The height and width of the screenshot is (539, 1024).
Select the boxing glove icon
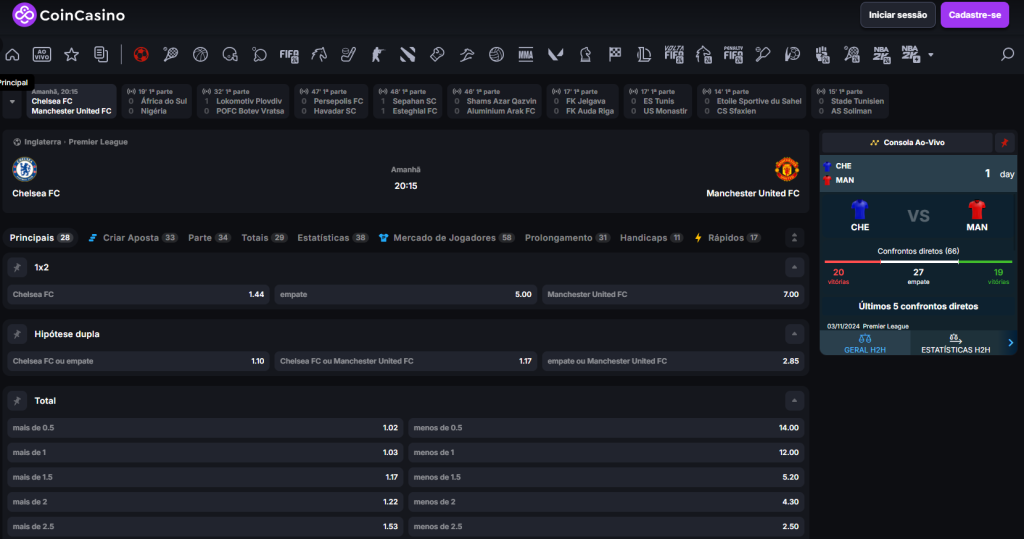point(437,55)
